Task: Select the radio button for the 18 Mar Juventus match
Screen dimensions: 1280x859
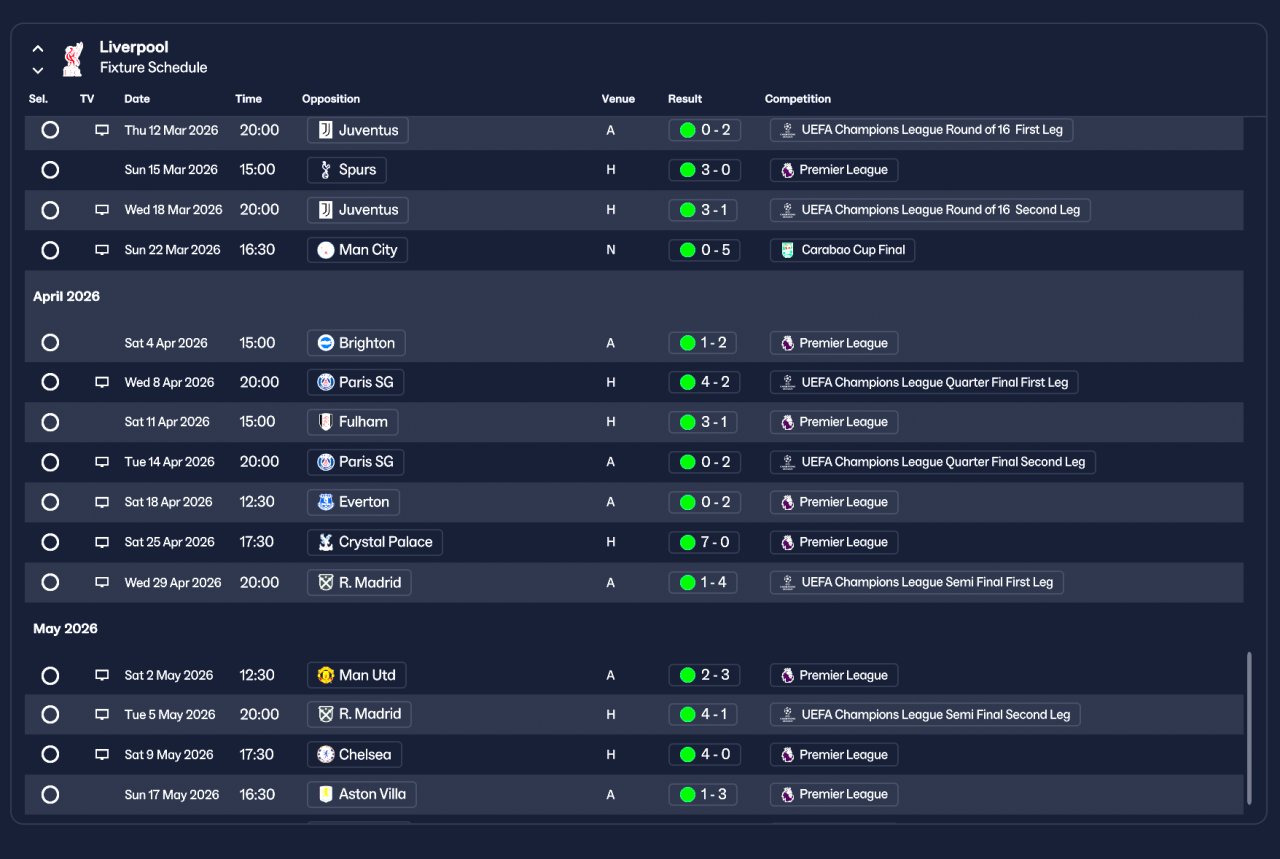Action: click(x=50, y=210)
